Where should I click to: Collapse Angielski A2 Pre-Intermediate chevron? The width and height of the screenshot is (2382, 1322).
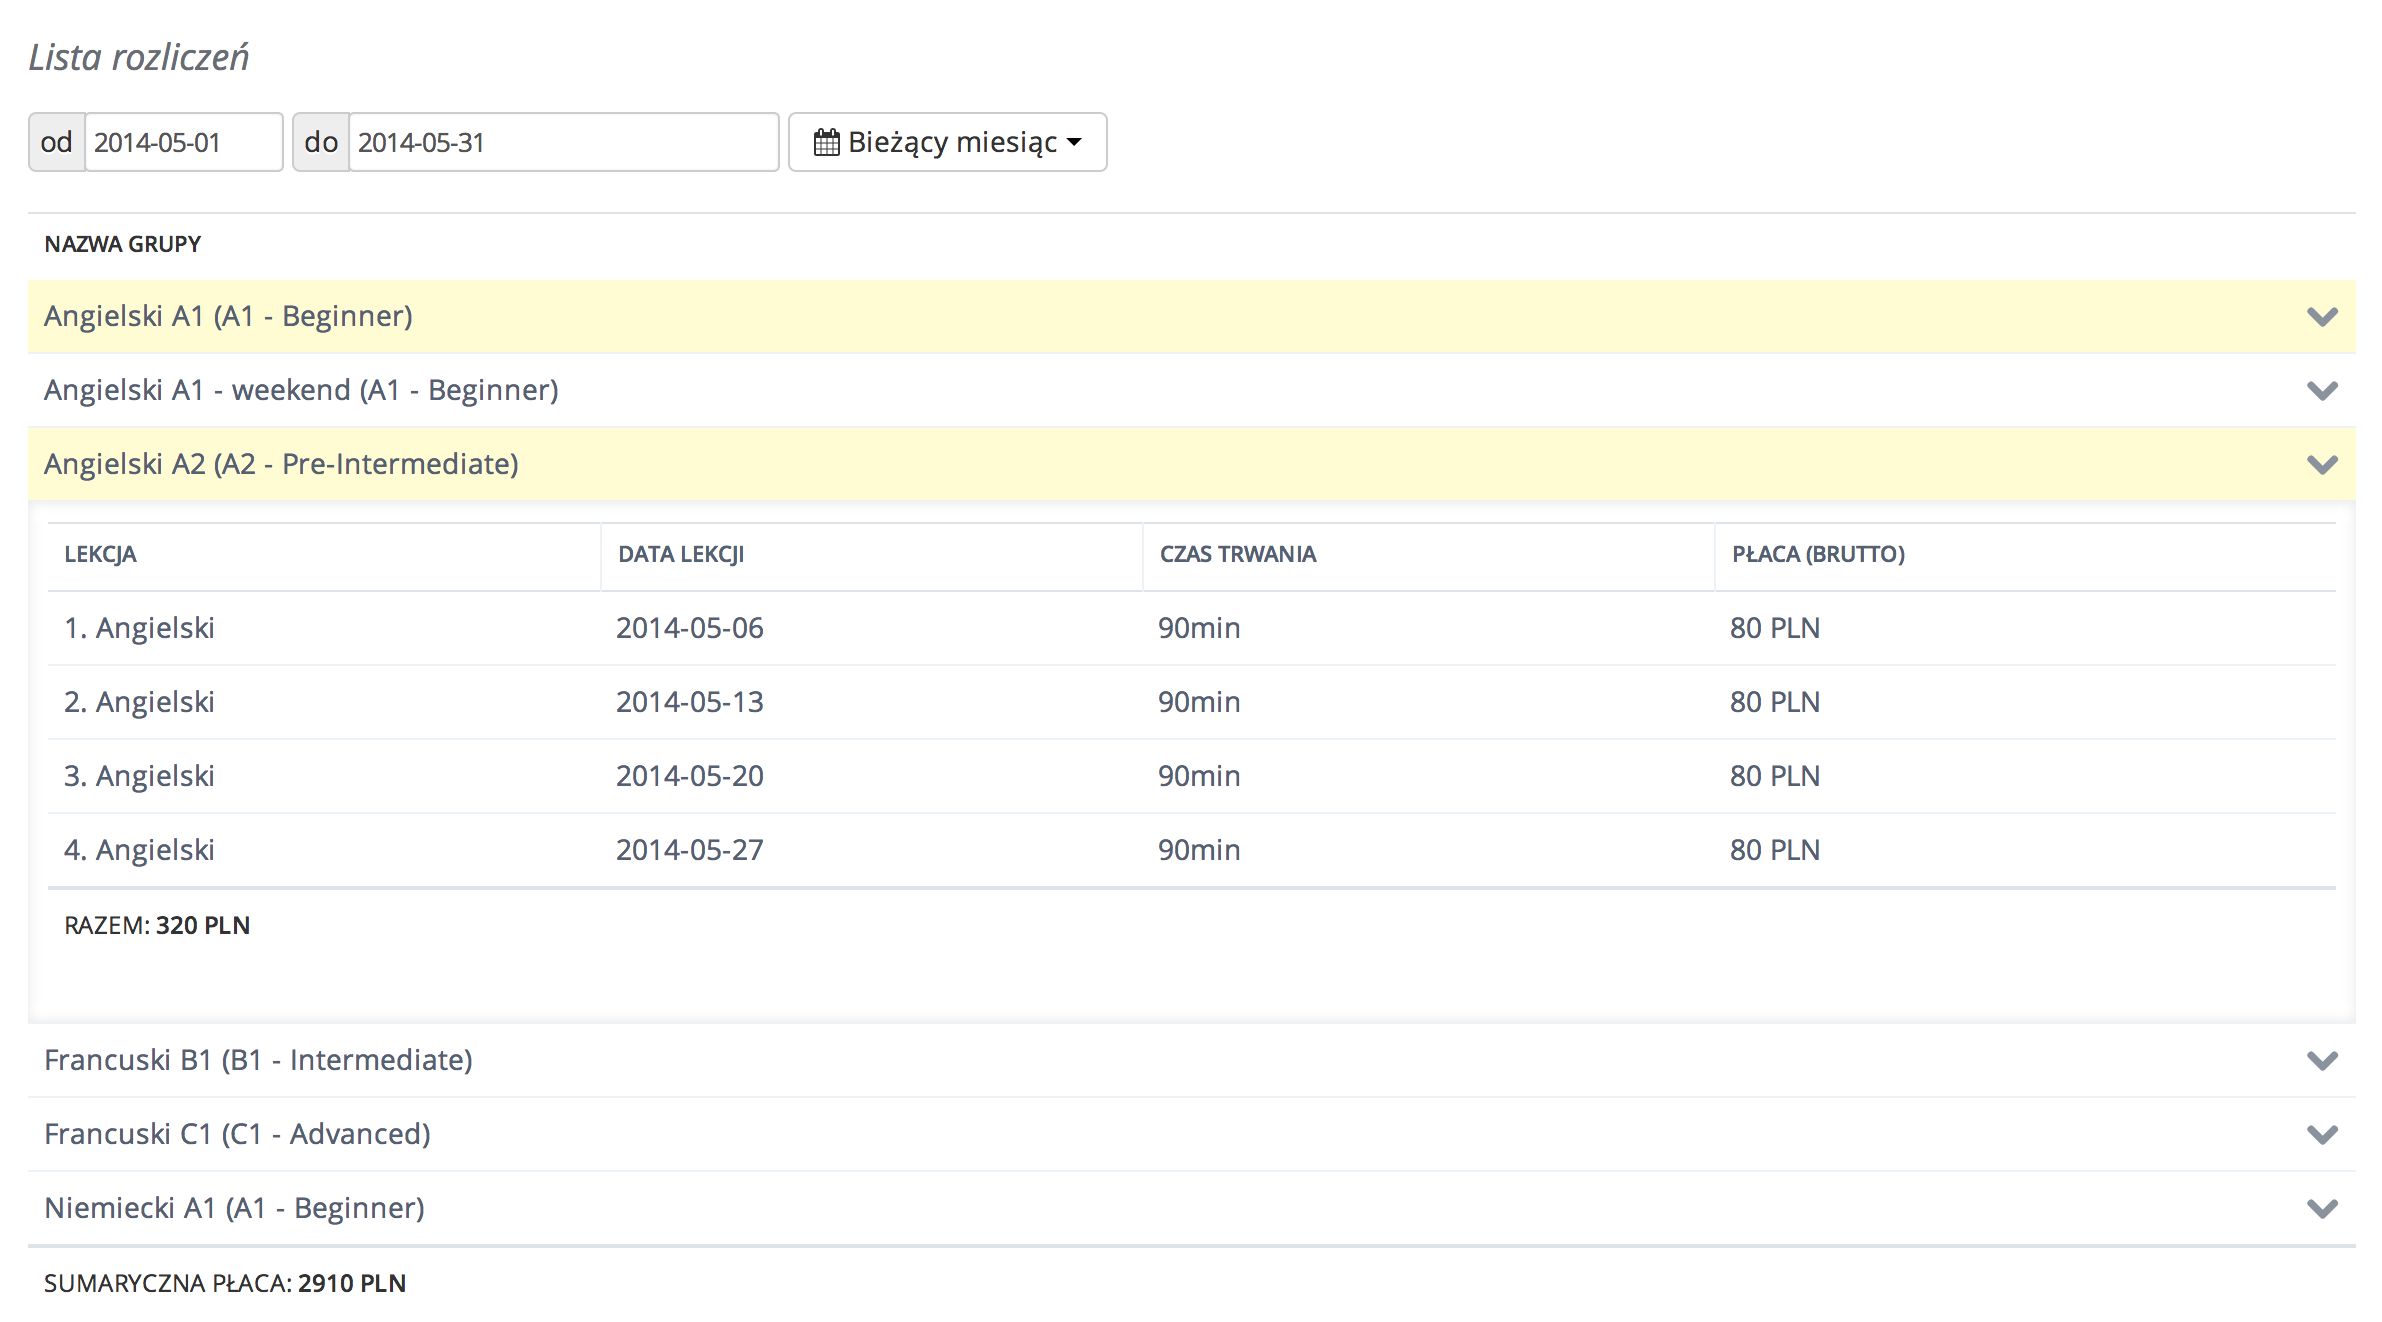2321,465
